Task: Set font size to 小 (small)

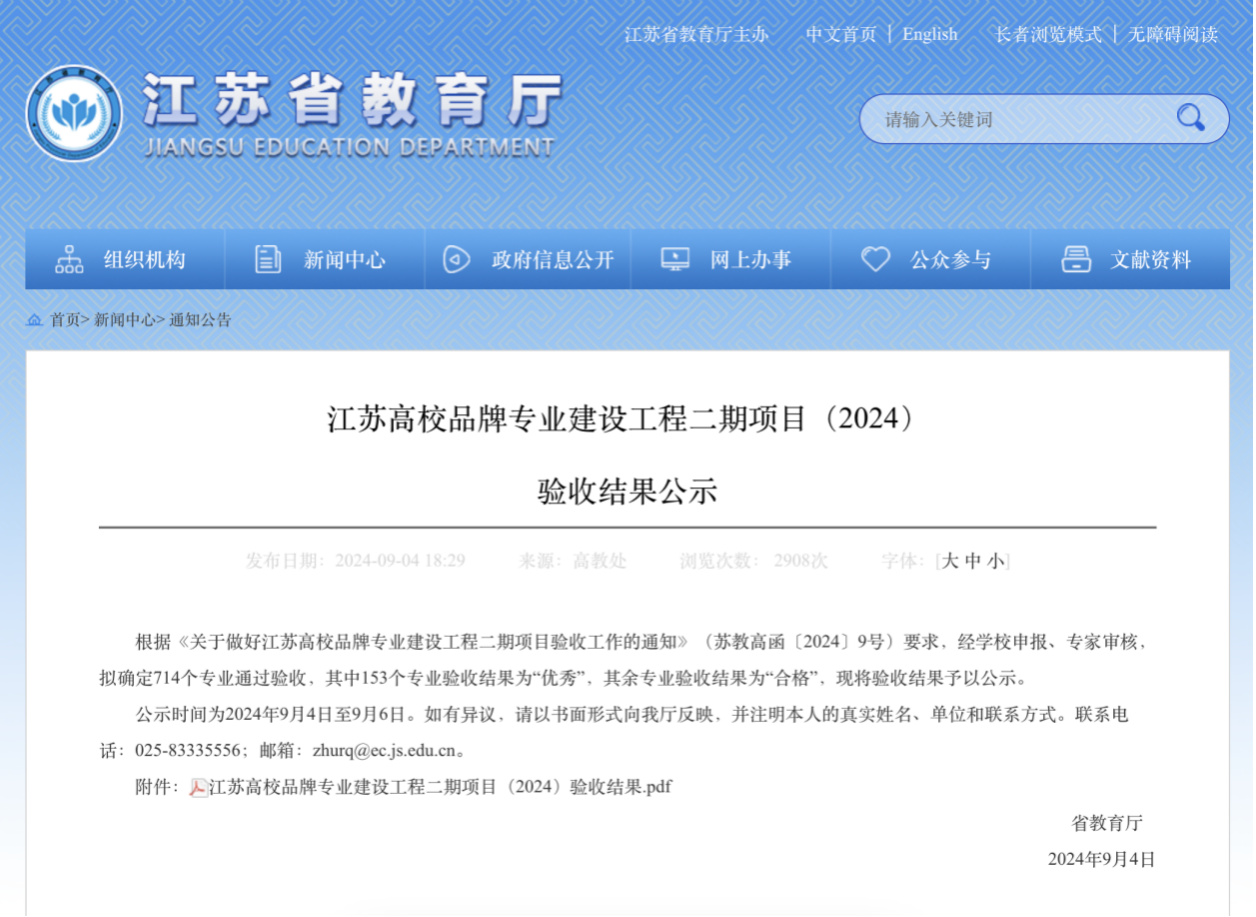Action: coord(996,561)
